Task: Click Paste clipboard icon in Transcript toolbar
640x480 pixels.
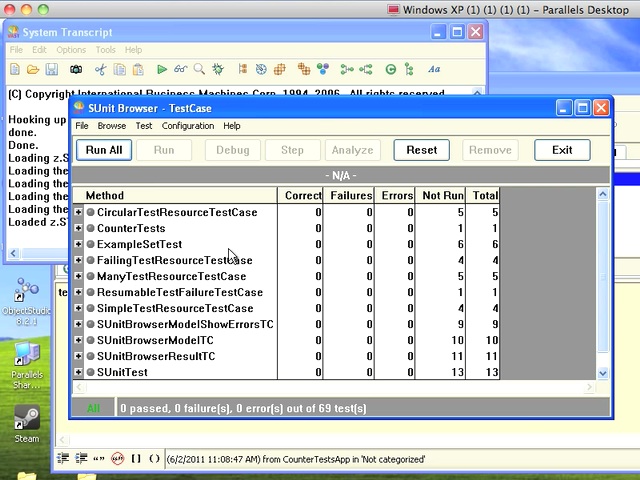Action: pyautogui.click(x=138, y=69)
